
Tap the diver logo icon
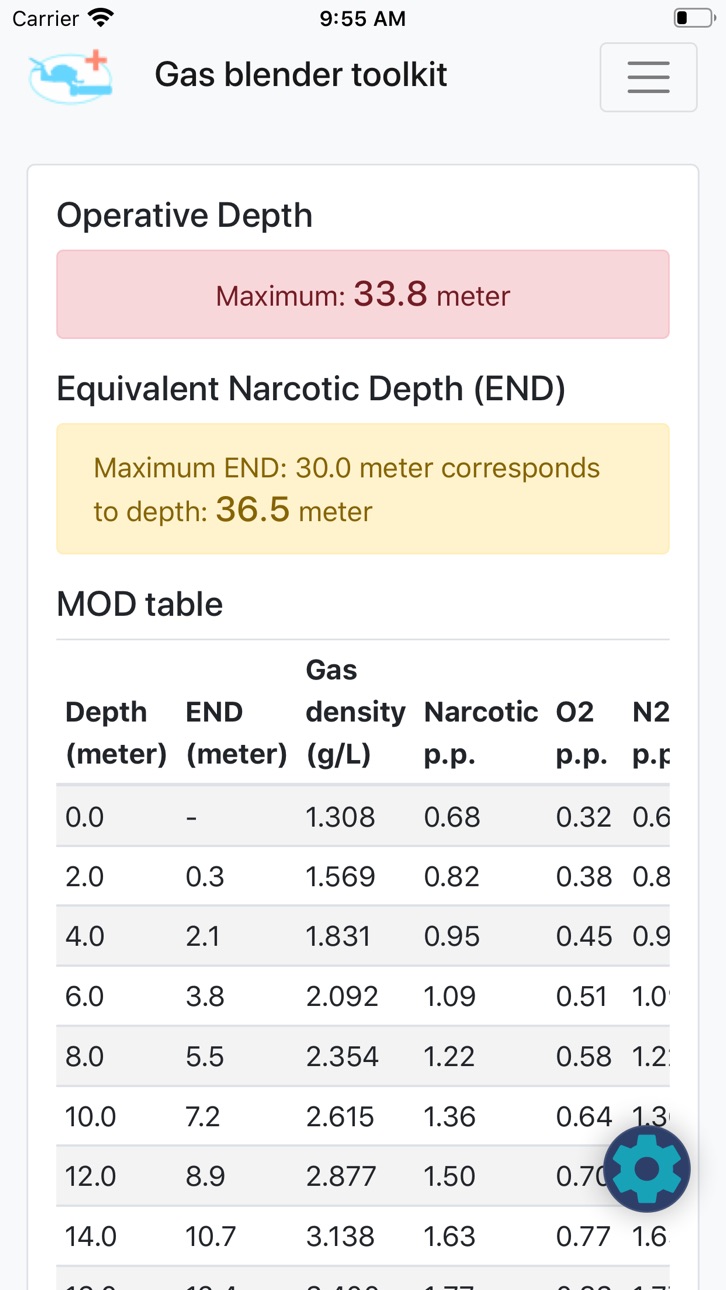click(x=70, y=76)
